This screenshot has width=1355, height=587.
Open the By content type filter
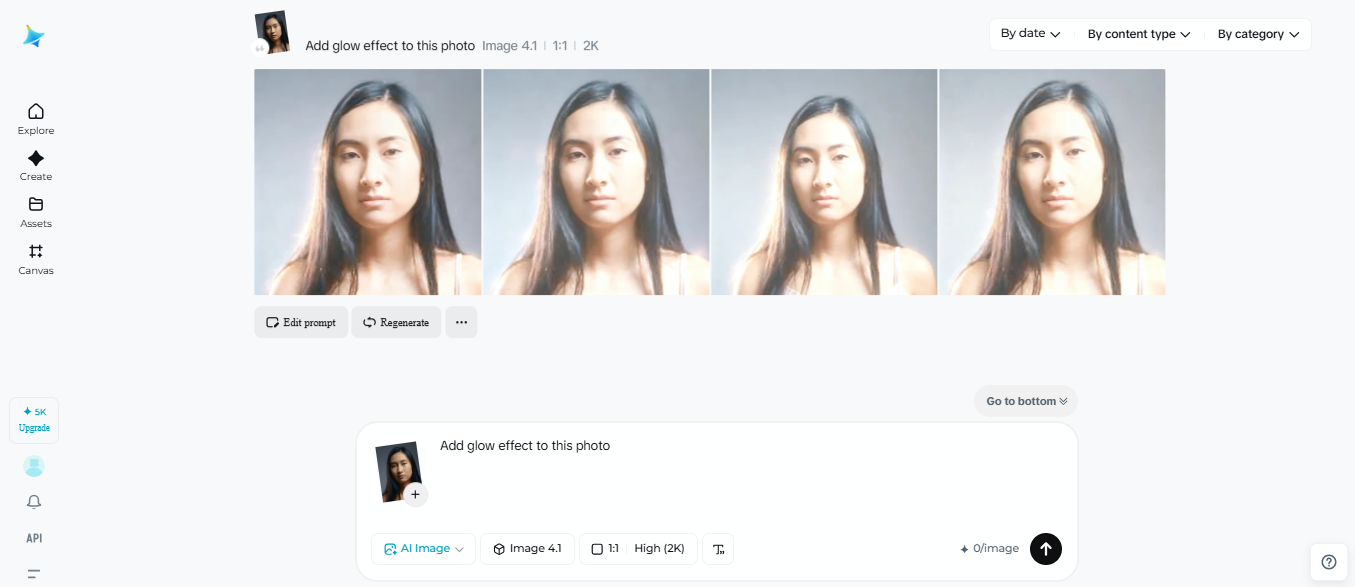pos(1137,33)
